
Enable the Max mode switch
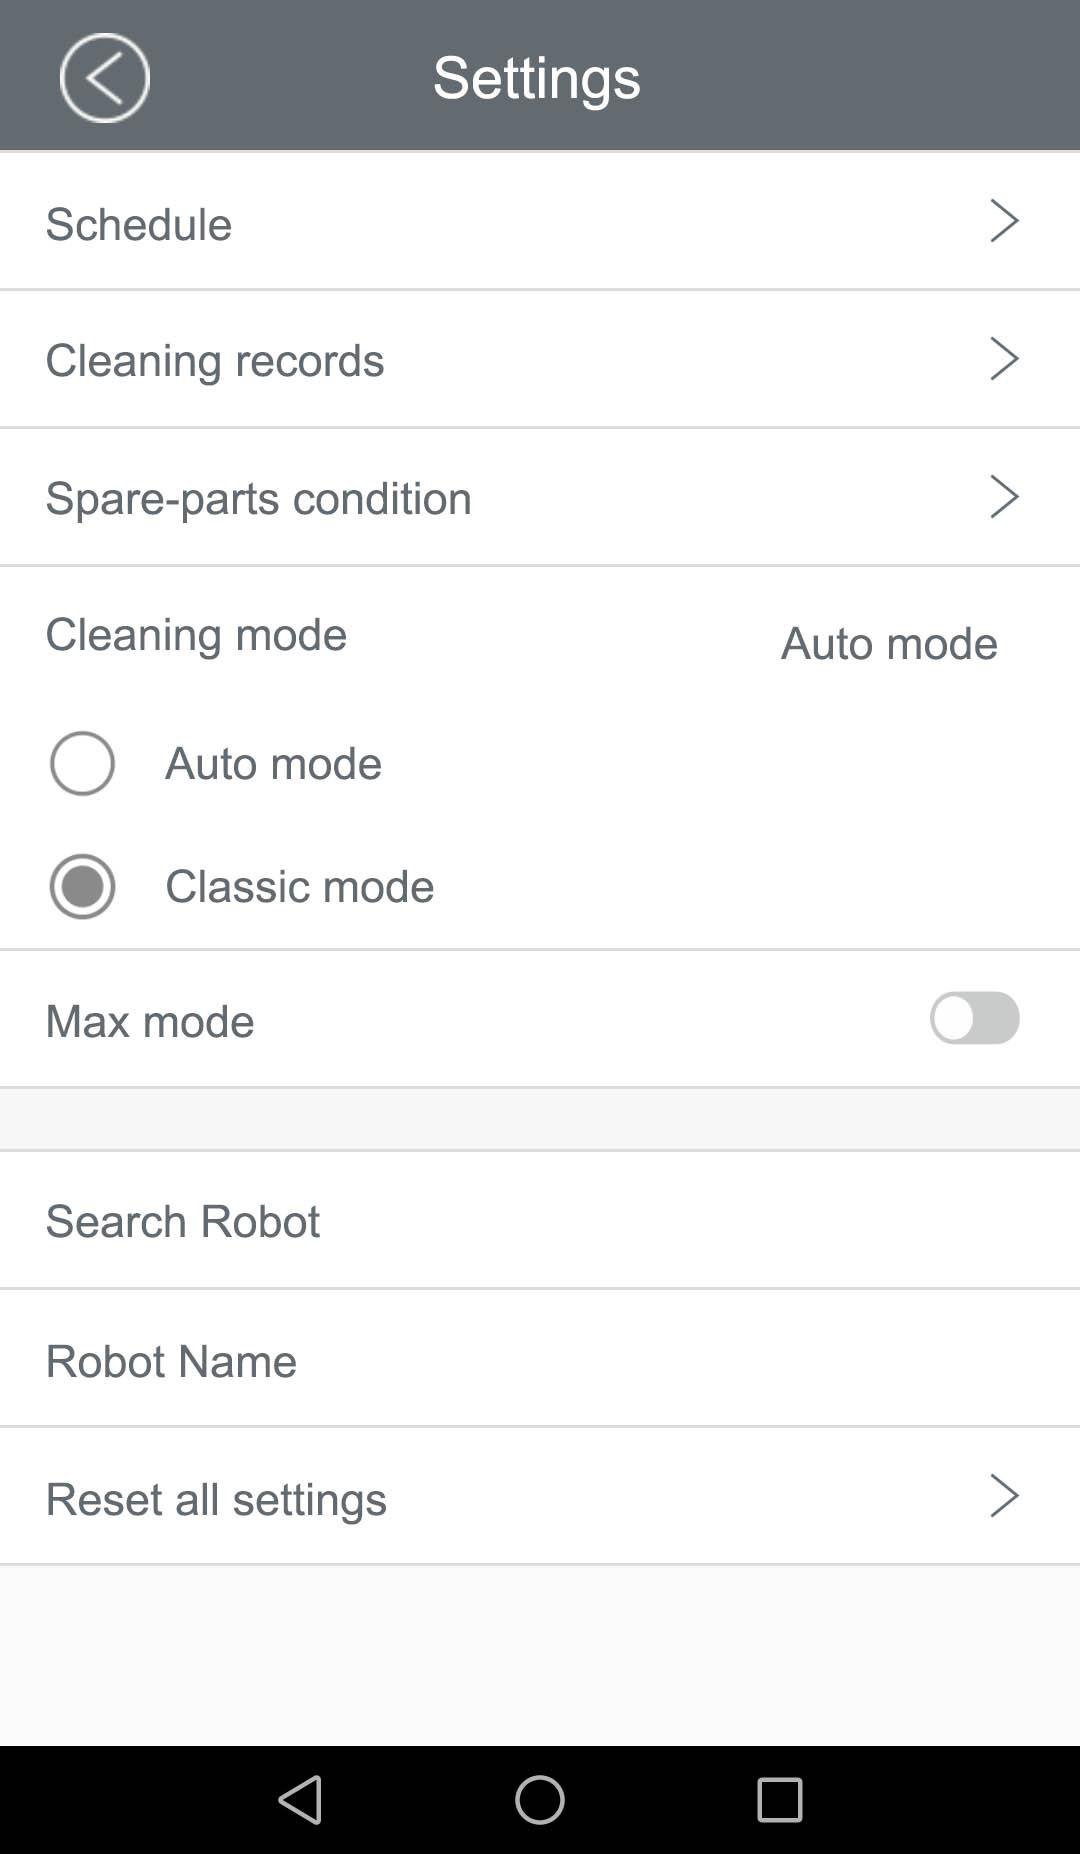click(x=974, y=1018)
